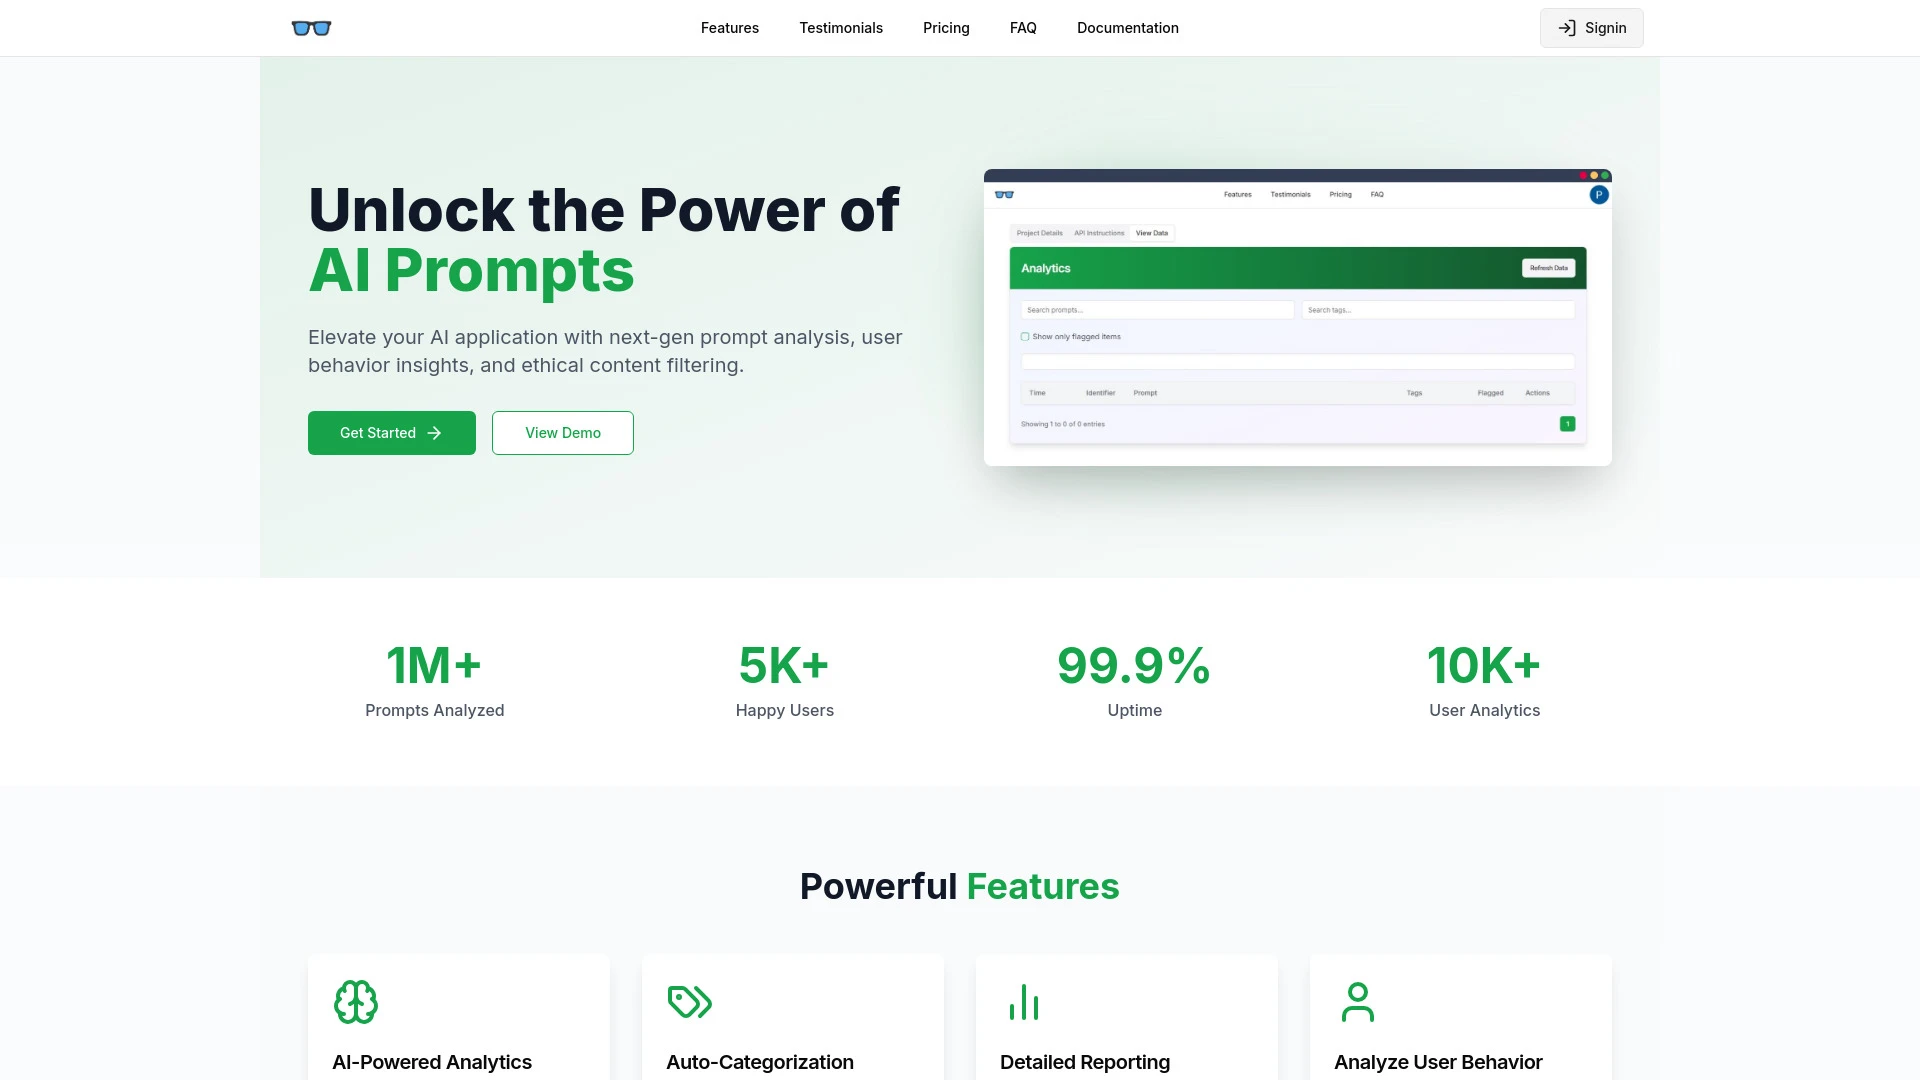Open the Project Details tab
1920x1080 pixels.
point(1040,233)
